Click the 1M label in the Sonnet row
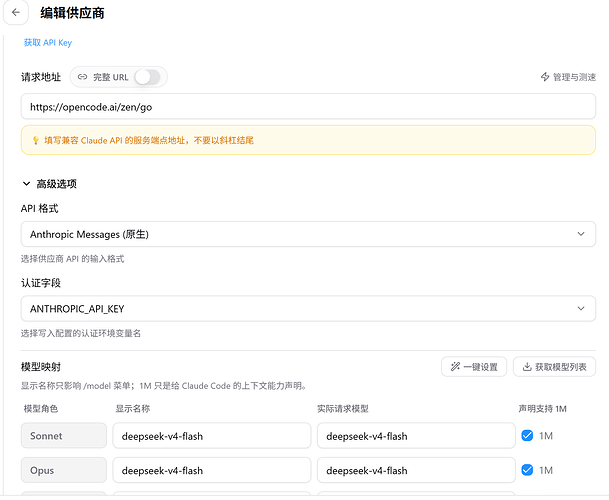 point(546,436)
